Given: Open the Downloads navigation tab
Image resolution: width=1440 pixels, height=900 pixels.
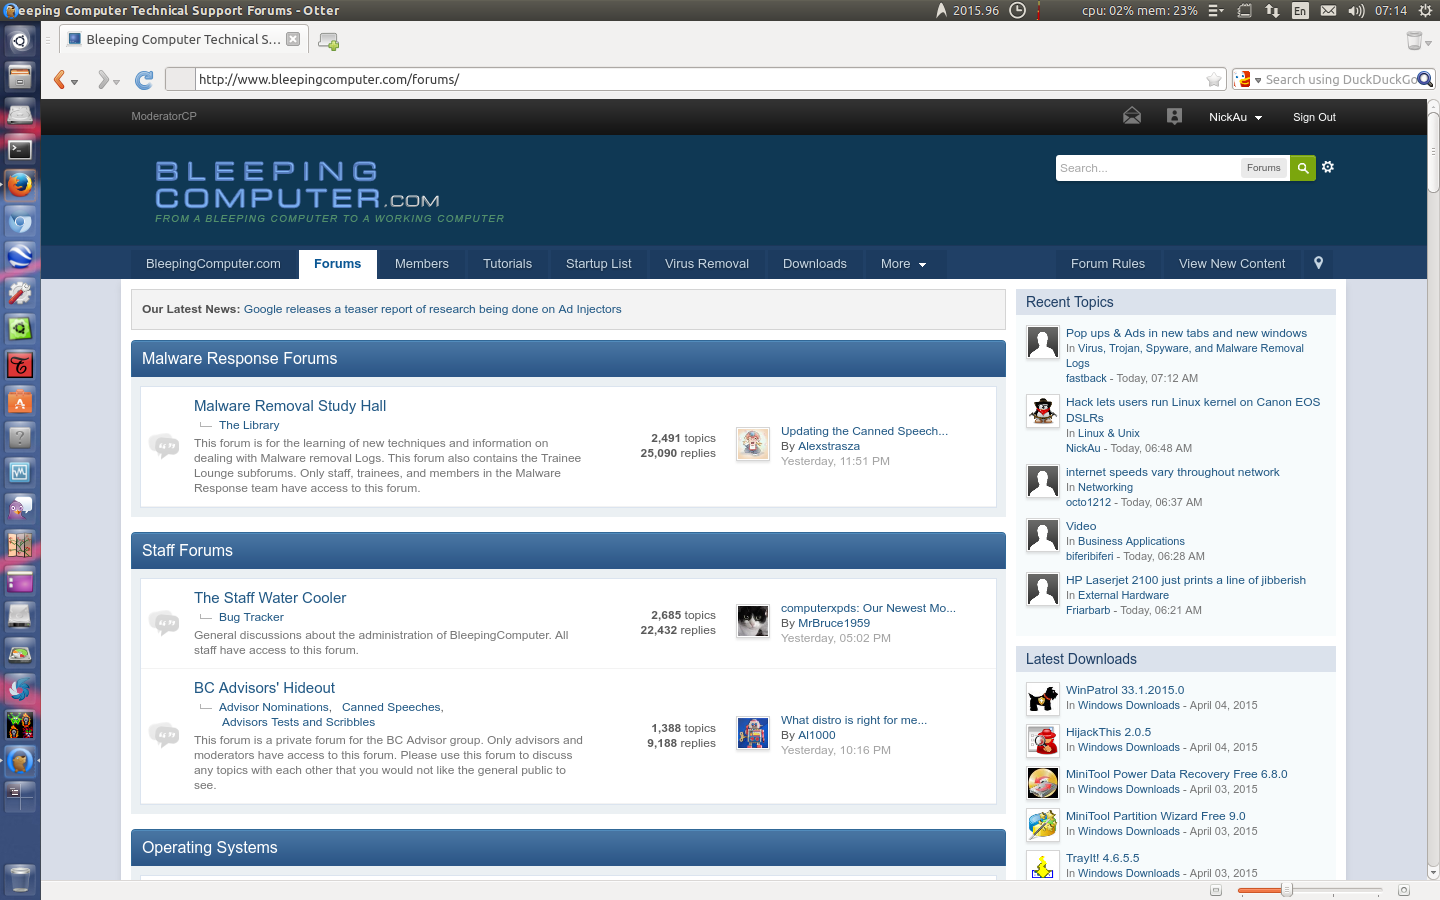Looking at the screenshot, I should coord(815,264).
